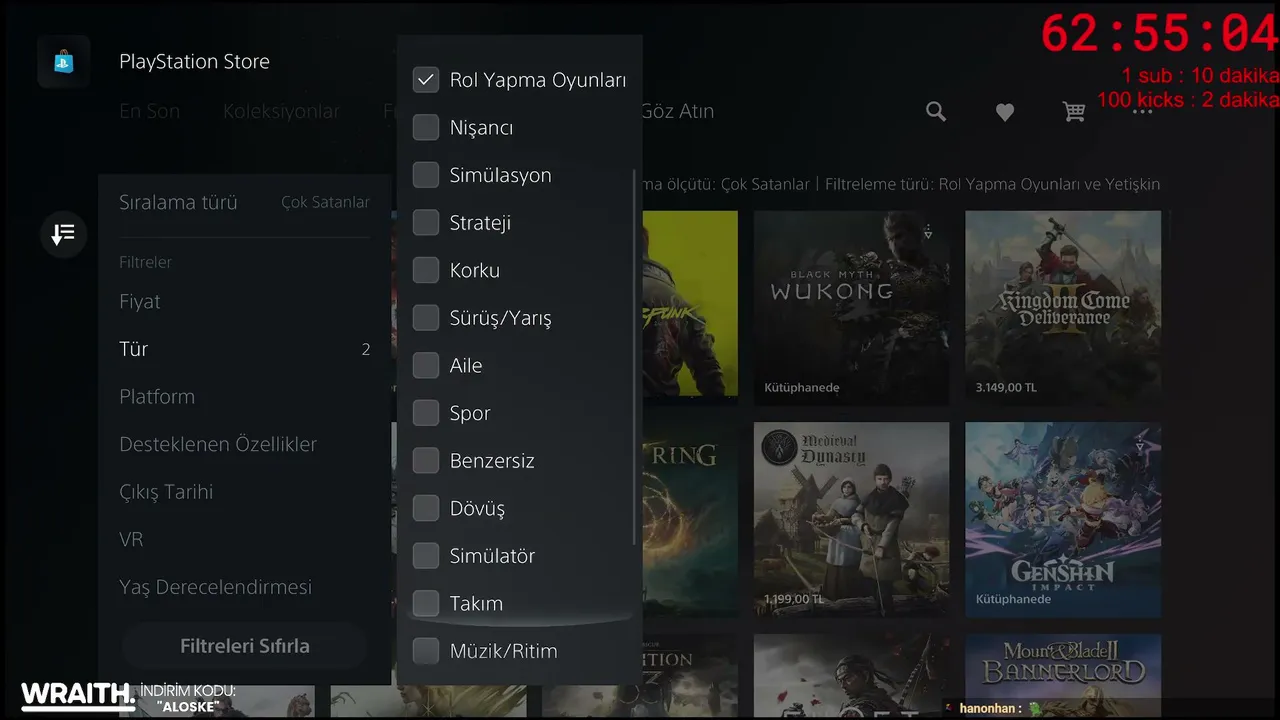Click the Filtreleri Sıfırla button
The width and height of the screenshot is (1280, 720).
point(245,646)
